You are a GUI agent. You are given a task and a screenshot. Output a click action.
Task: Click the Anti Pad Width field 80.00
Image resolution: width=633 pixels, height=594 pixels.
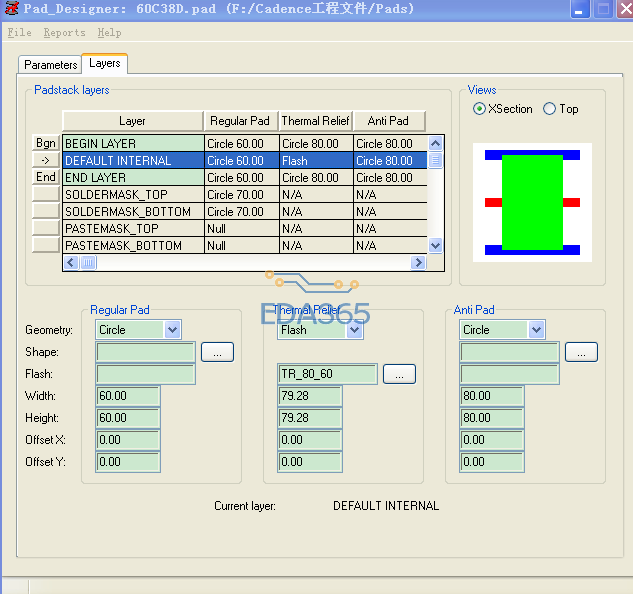pos(492,396)
